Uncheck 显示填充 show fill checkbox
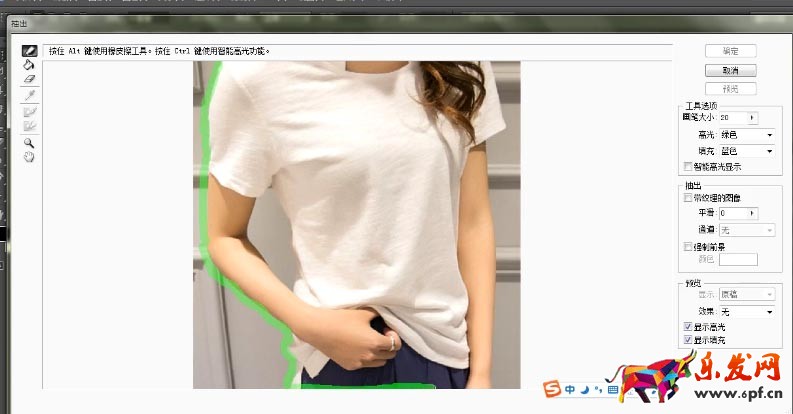The width and height of the screenshot is (793, 414). click(686, 341)
